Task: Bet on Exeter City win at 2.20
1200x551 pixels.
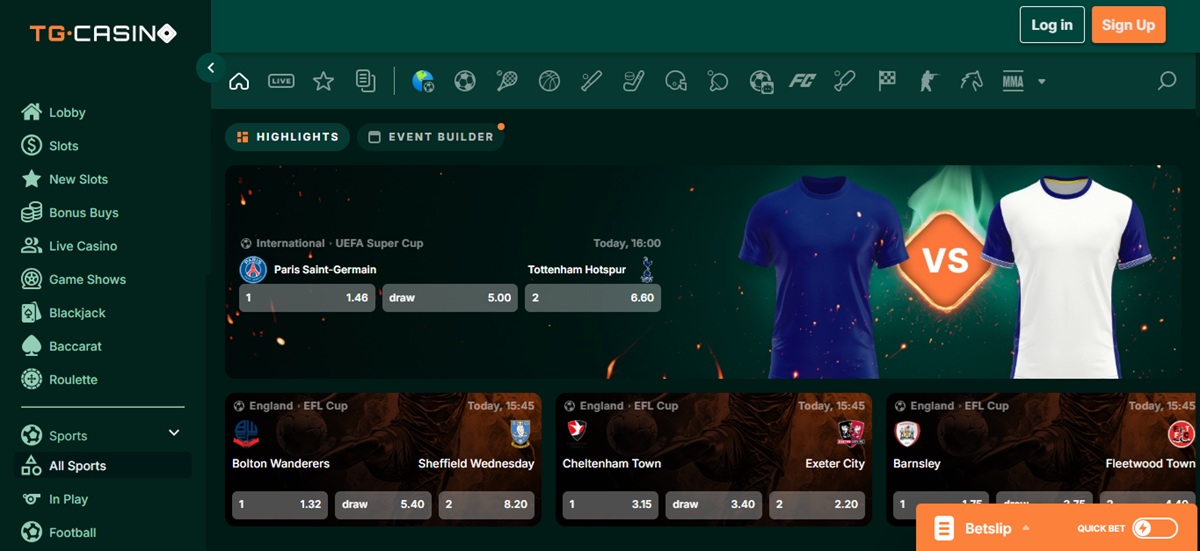Action: tap(817, 505)
